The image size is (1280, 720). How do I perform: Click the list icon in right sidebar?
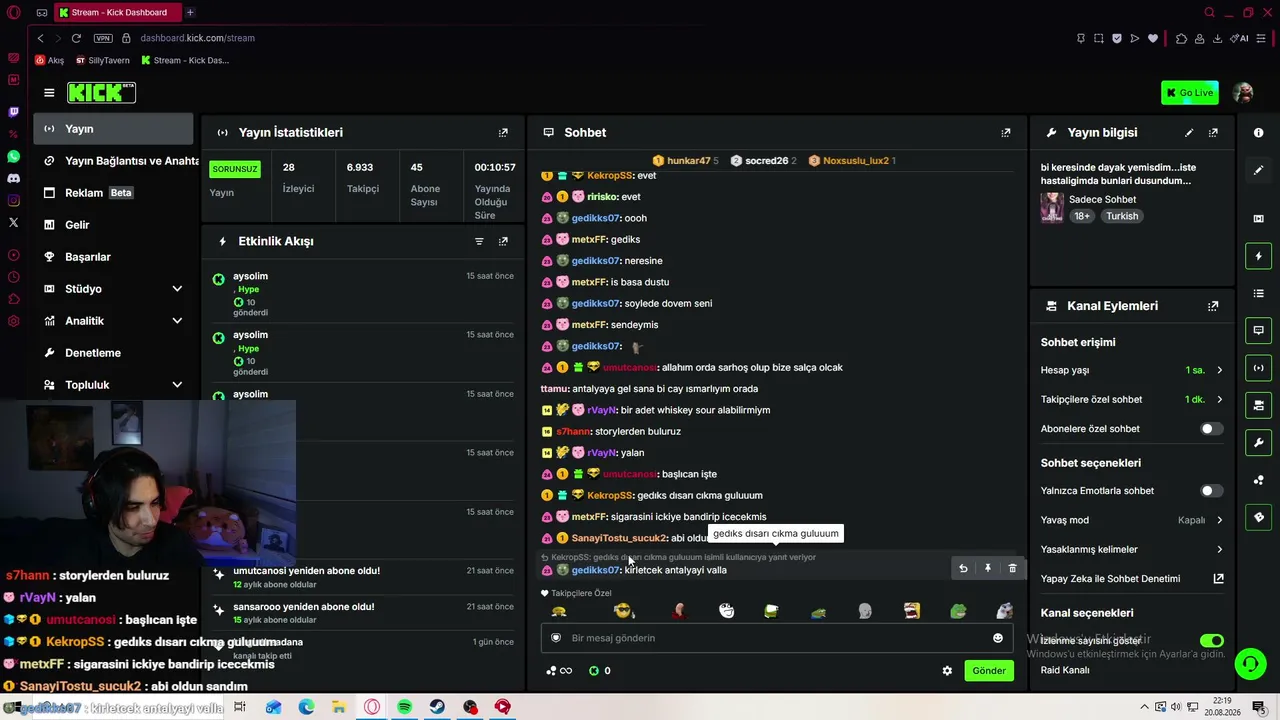(x=1259, y=293)
